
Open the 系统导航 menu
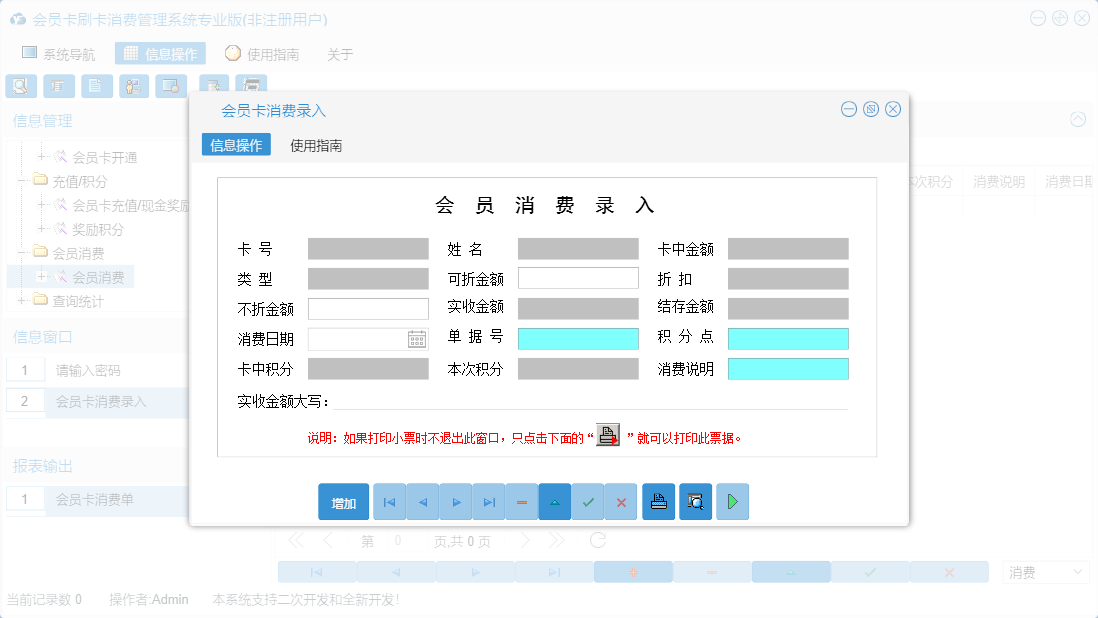coord(65,53)
